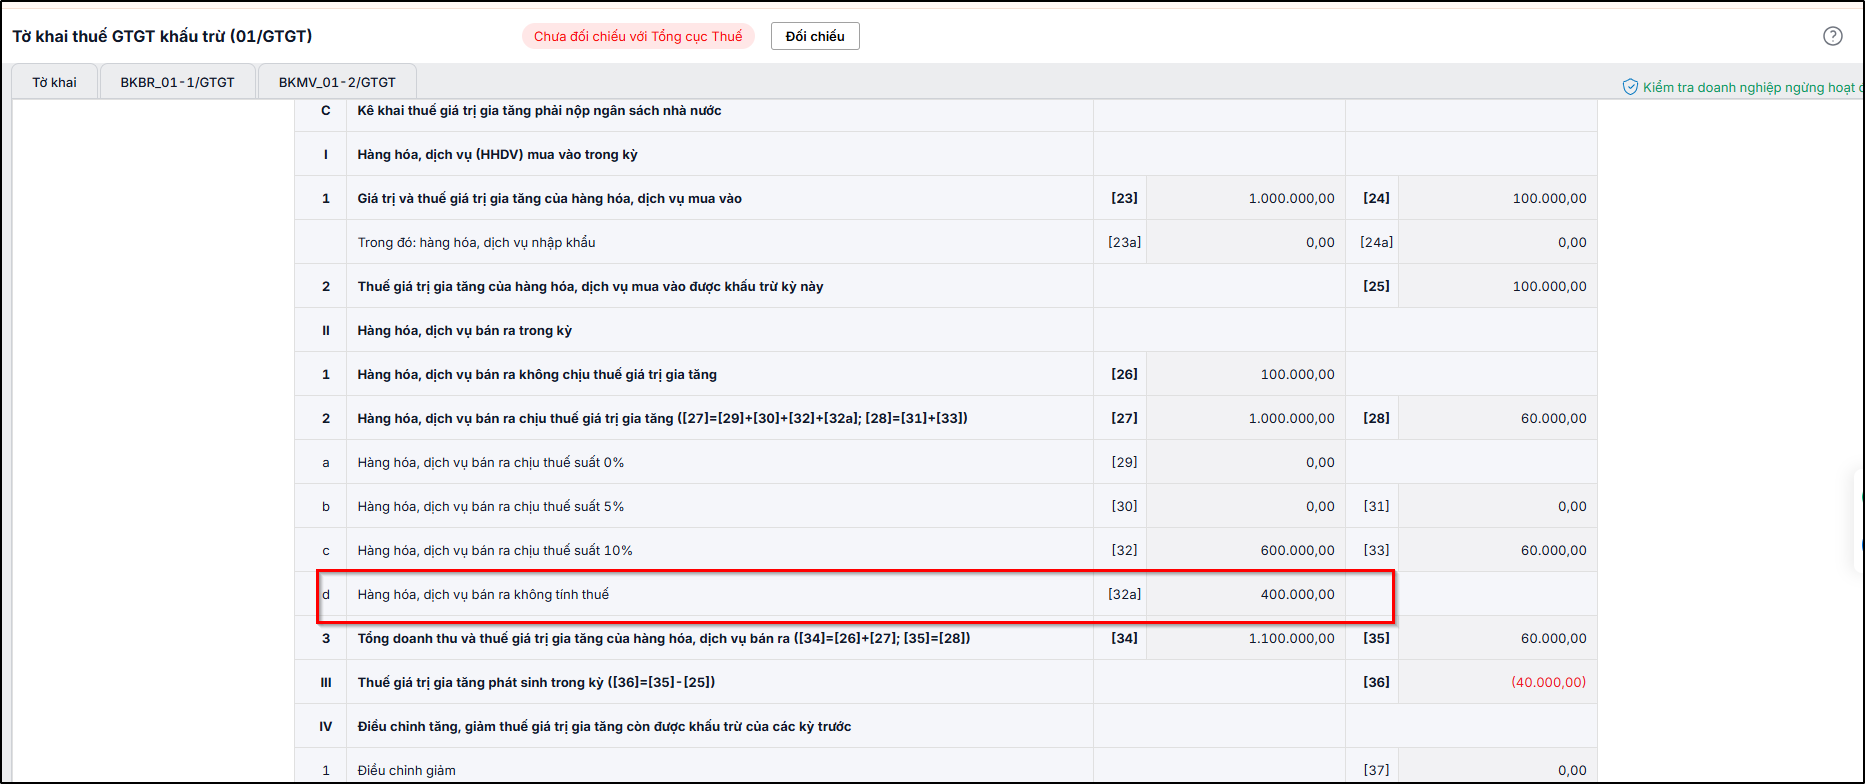Switch to the BKBR_01-1/GTGT tab
Viewport: 1865px width, 784px height.
click(x=177, y=82)
